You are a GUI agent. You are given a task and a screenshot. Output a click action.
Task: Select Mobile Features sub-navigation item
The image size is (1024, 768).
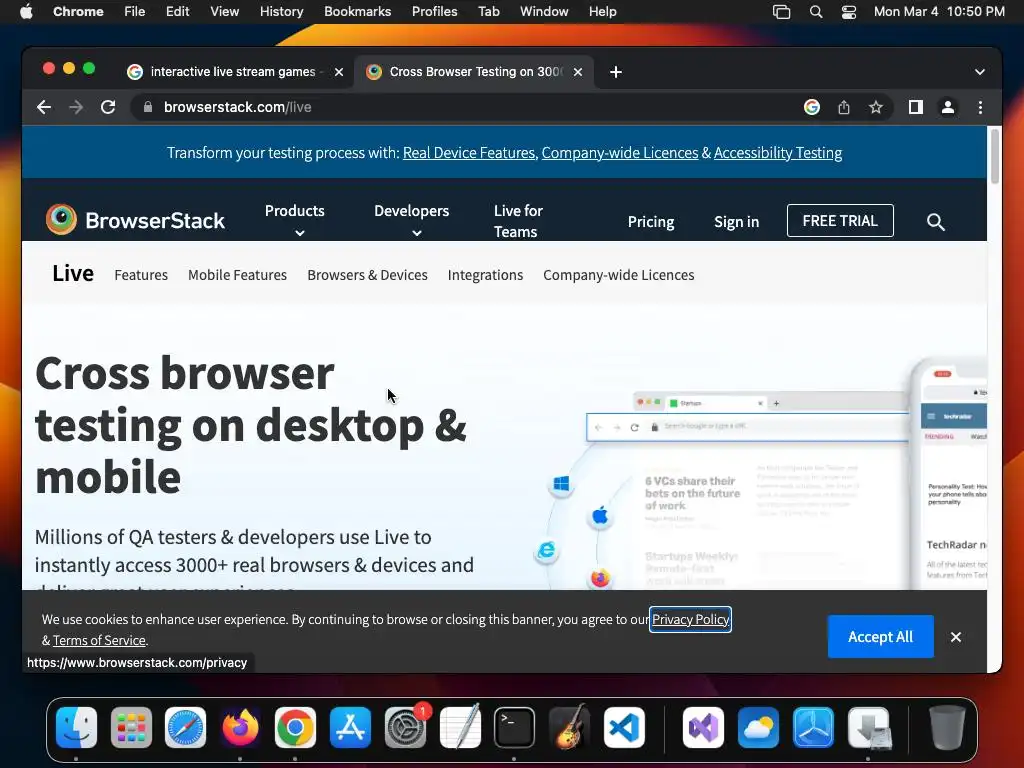click(238, 275)
